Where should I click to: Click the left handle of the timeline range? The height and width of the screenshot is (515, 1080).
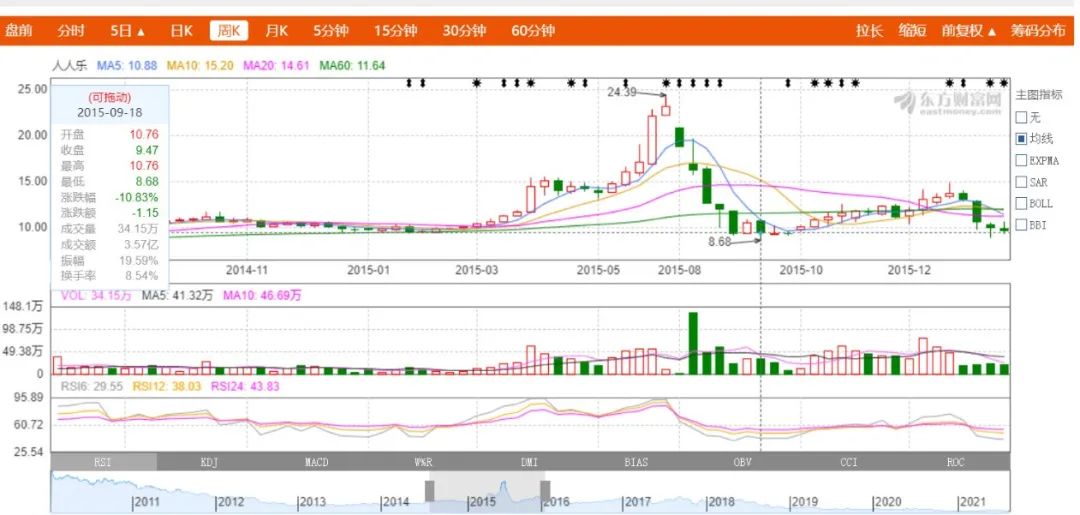point(430,491)
